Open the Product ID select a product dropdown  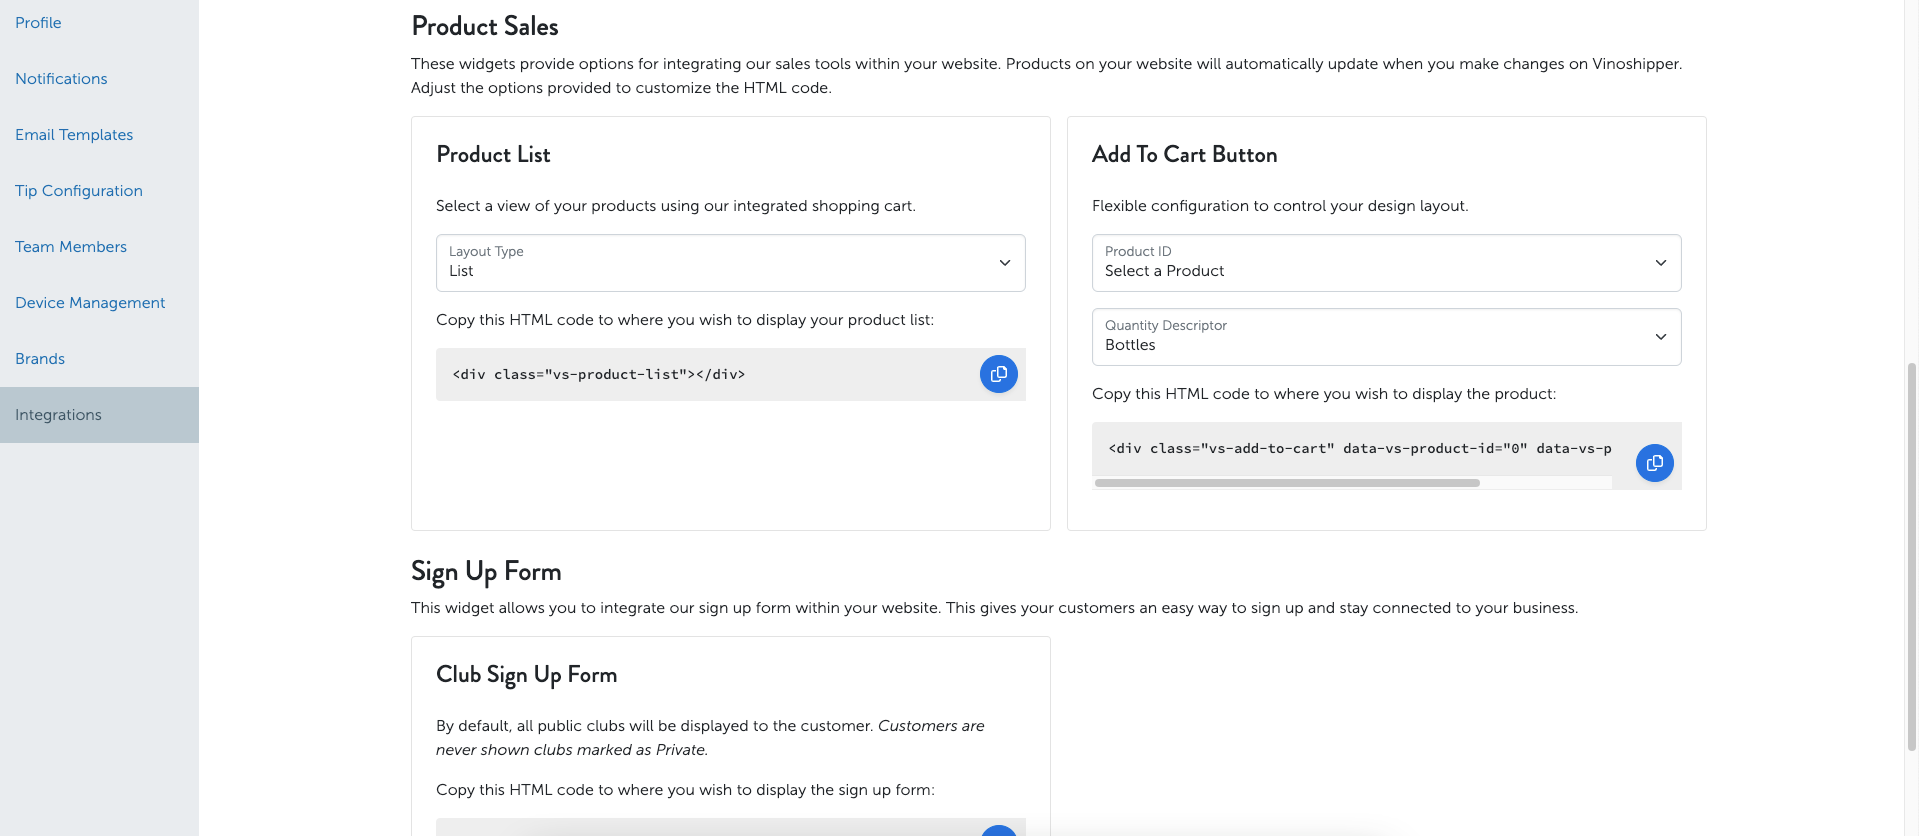pyautogui.click(x=1386, y=263)
